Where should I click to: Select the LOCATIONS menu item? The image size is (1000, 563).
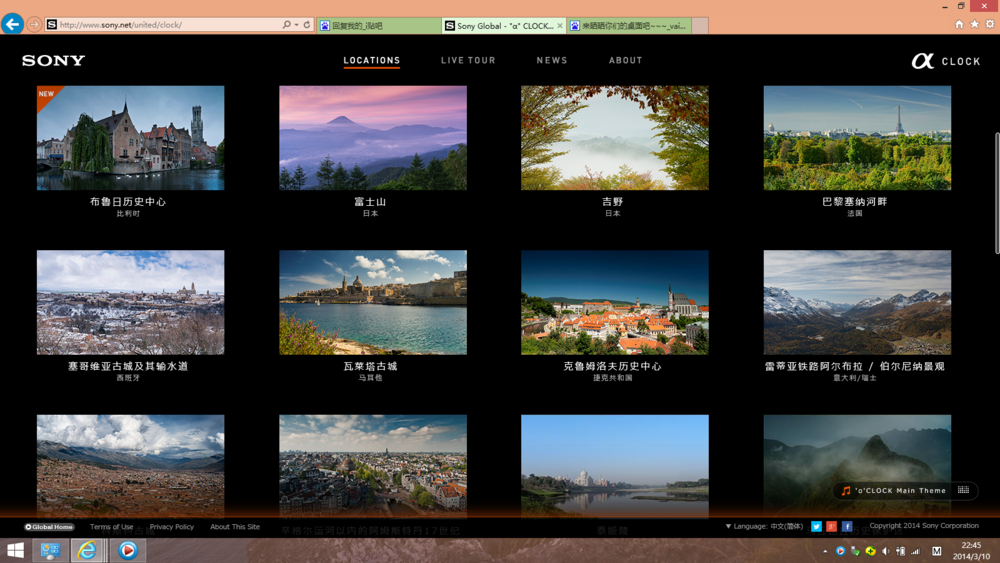click(x=372, y=61)
